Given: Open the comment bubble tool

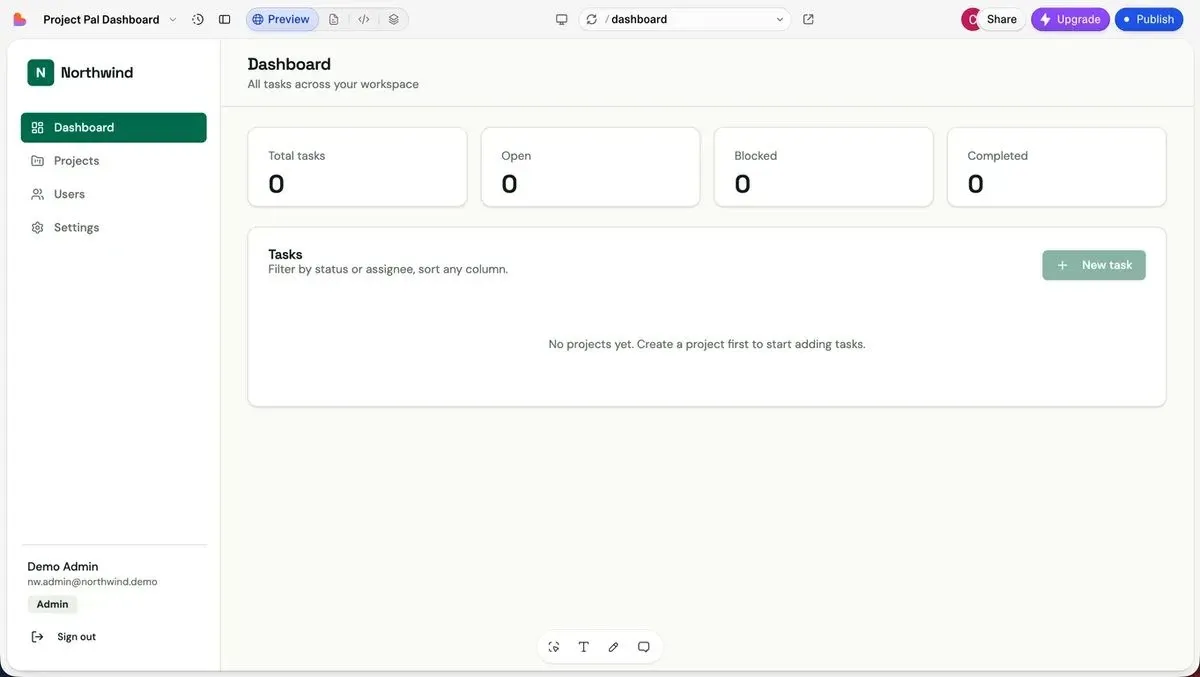Looking at the screenshot, I should (x=644, y=647).
